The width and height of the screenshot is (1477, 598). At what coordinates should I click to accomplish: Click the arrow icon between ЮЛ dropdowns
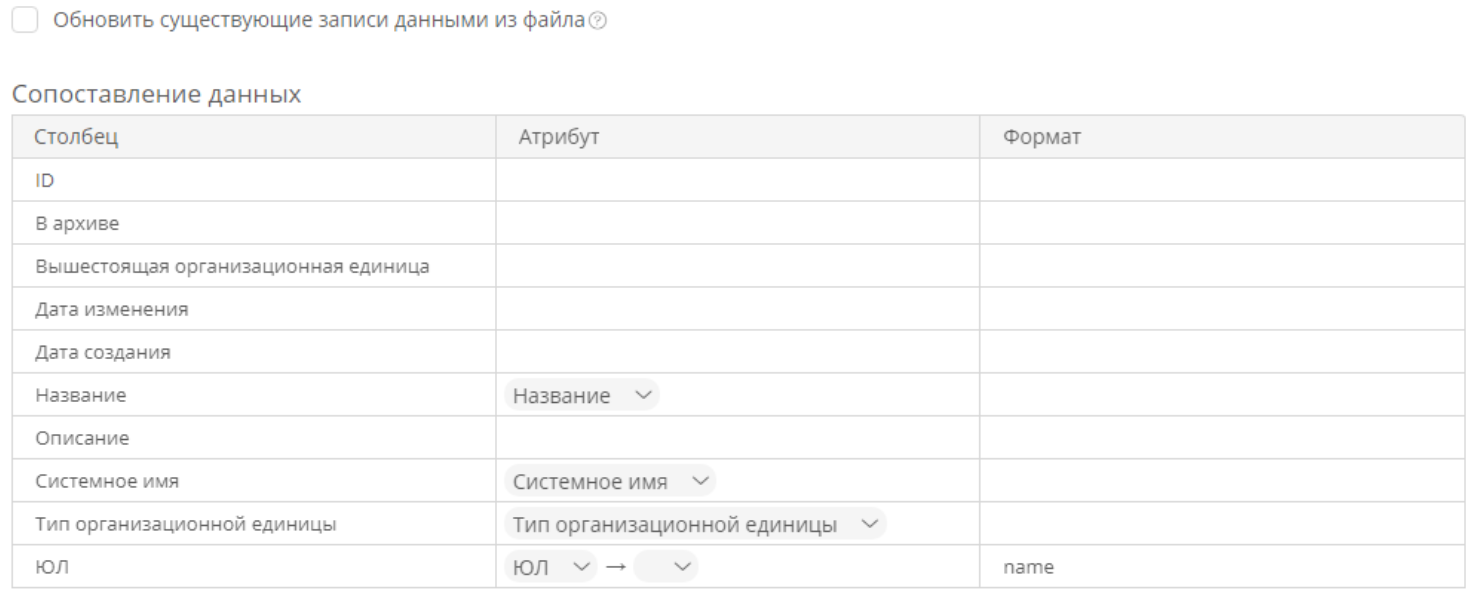(615, 567)
